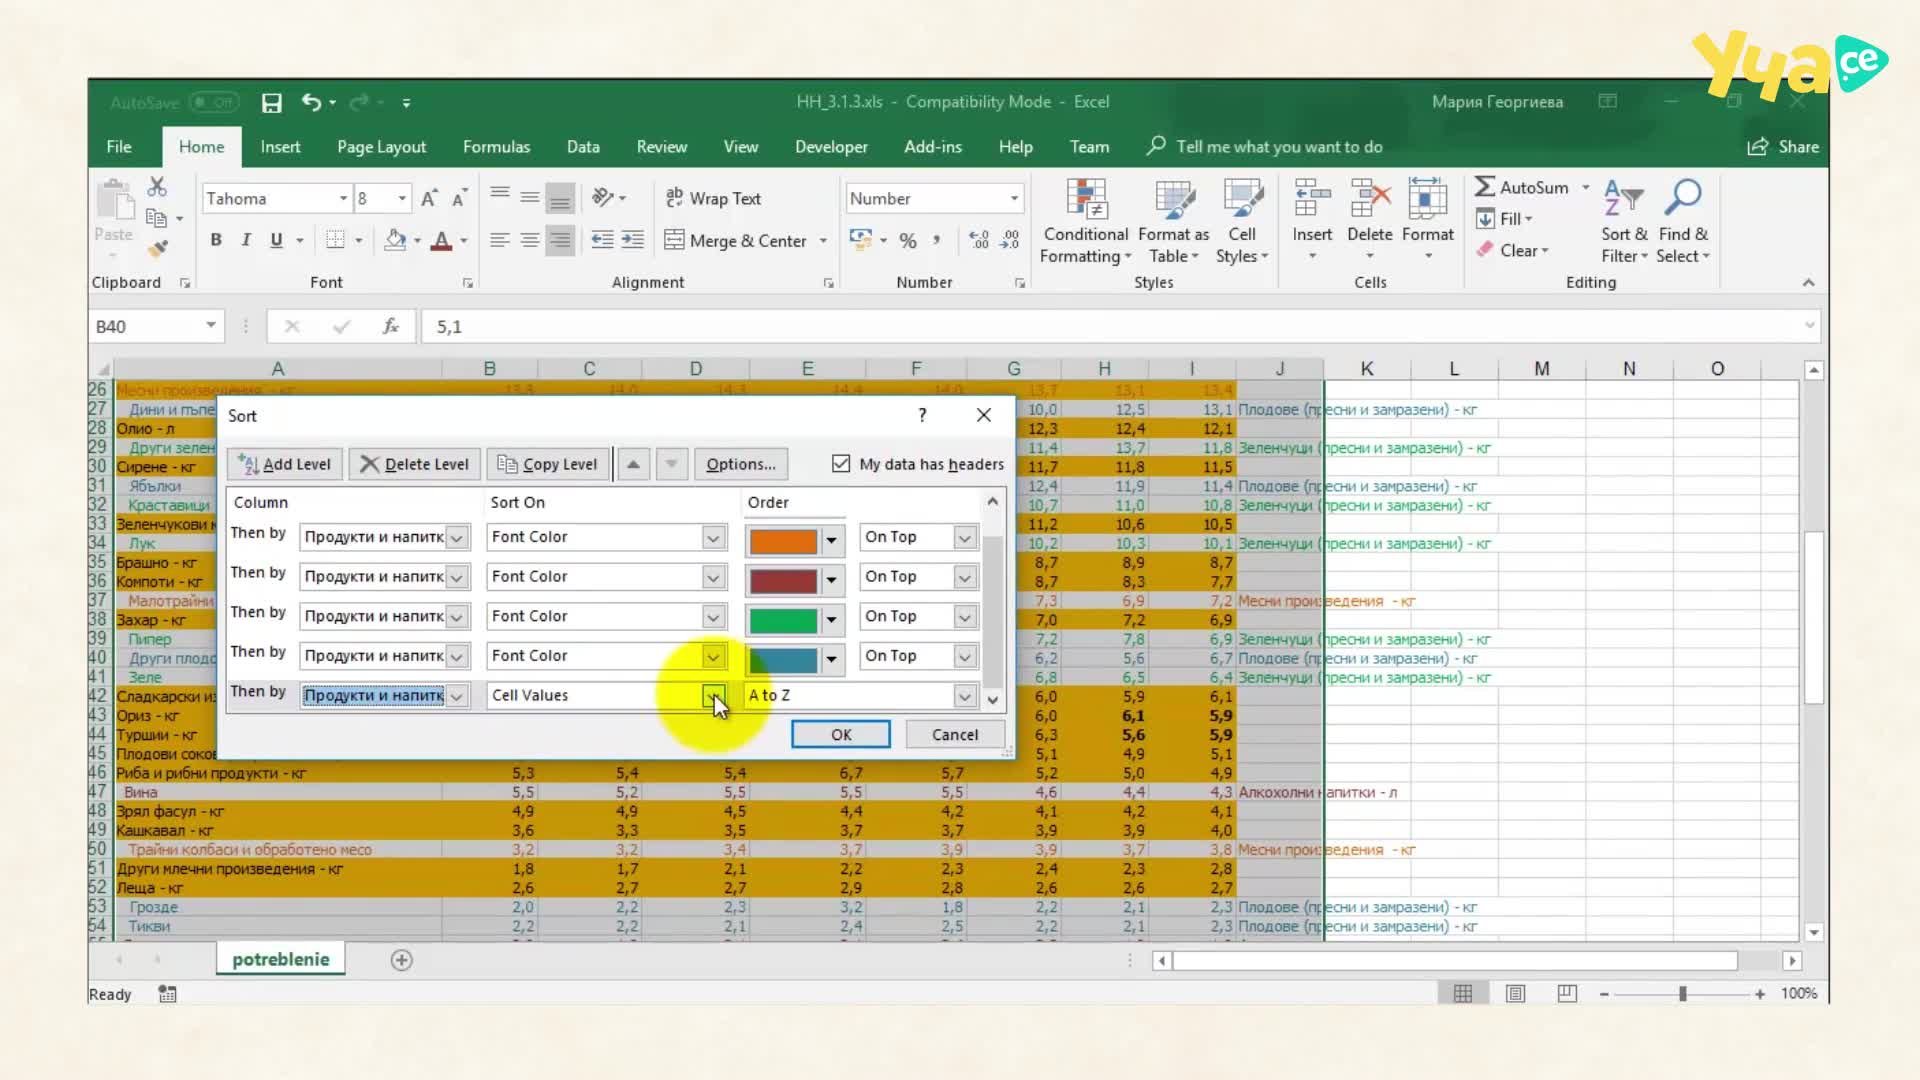The height and width of the screenshot is (1080, 1920).
Task: Click the Percent Style icon
Action: pyautogui.click(x=908, y=240)
